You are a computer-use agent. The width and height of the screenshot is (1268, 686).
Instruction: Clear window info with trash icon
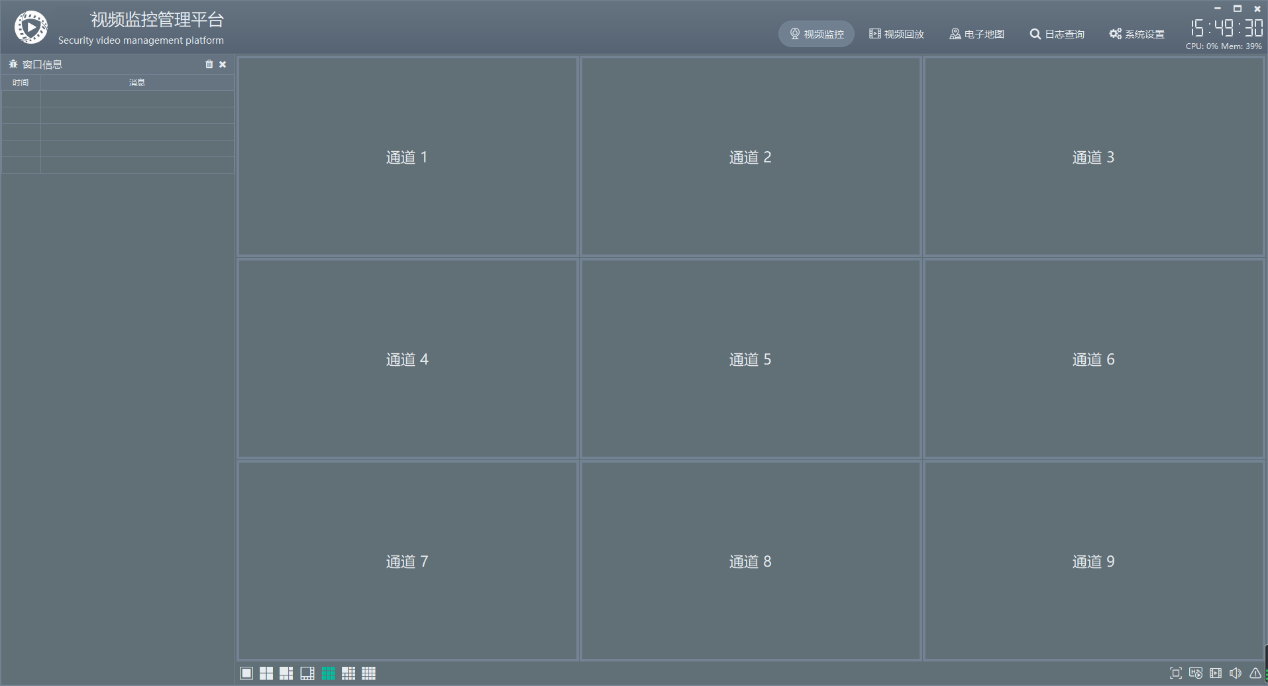click(209, 64)
